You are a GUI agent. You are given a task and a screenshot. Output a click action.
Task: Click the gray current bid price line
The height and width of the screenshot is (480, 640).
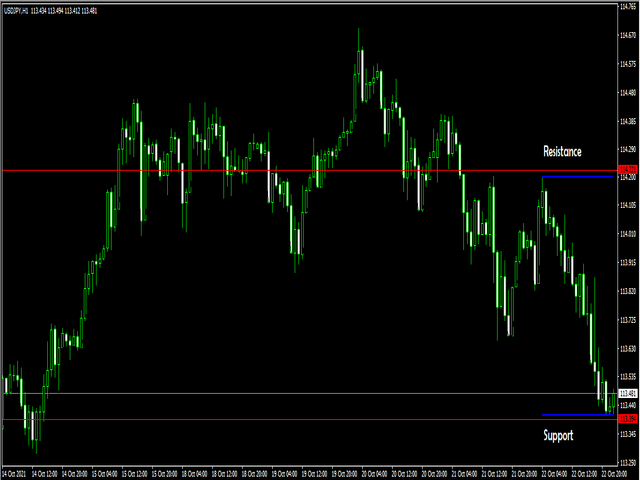310,393
